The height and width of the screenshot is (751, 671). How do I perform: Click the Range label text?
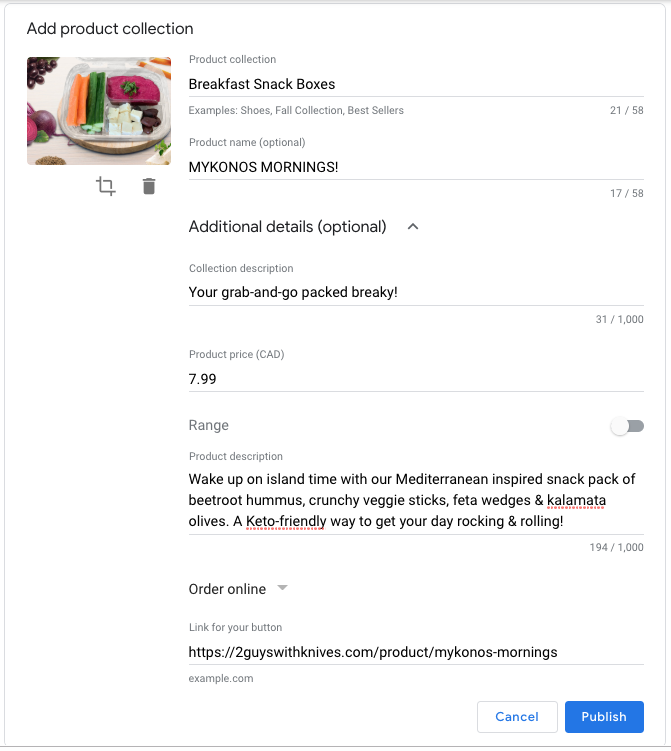(208, 426)
